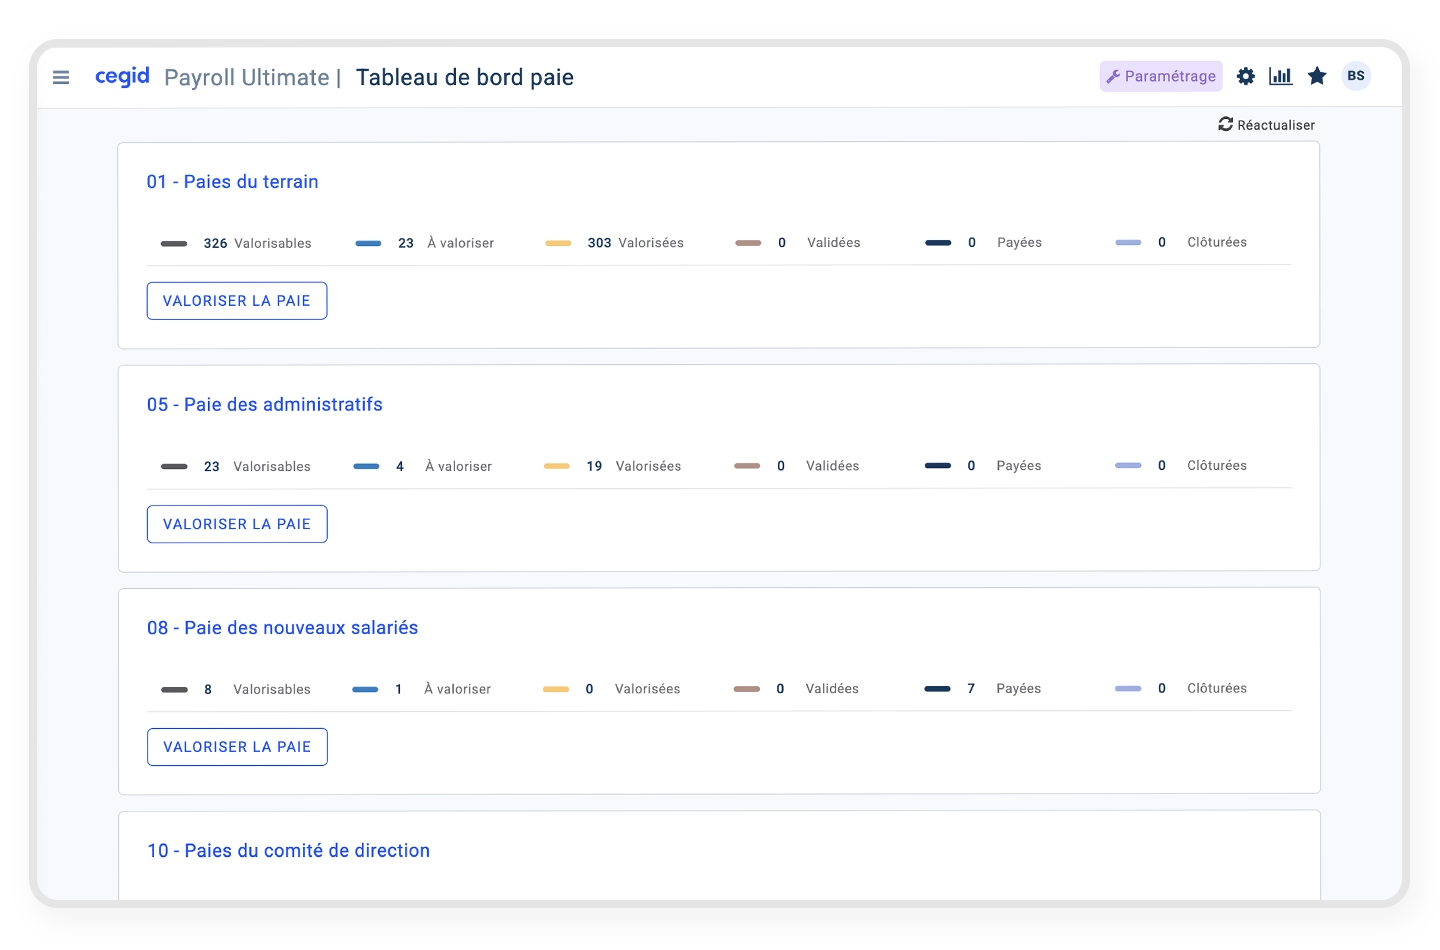Open 08 - Paie des nouveaux salariés

pos(282,628)
